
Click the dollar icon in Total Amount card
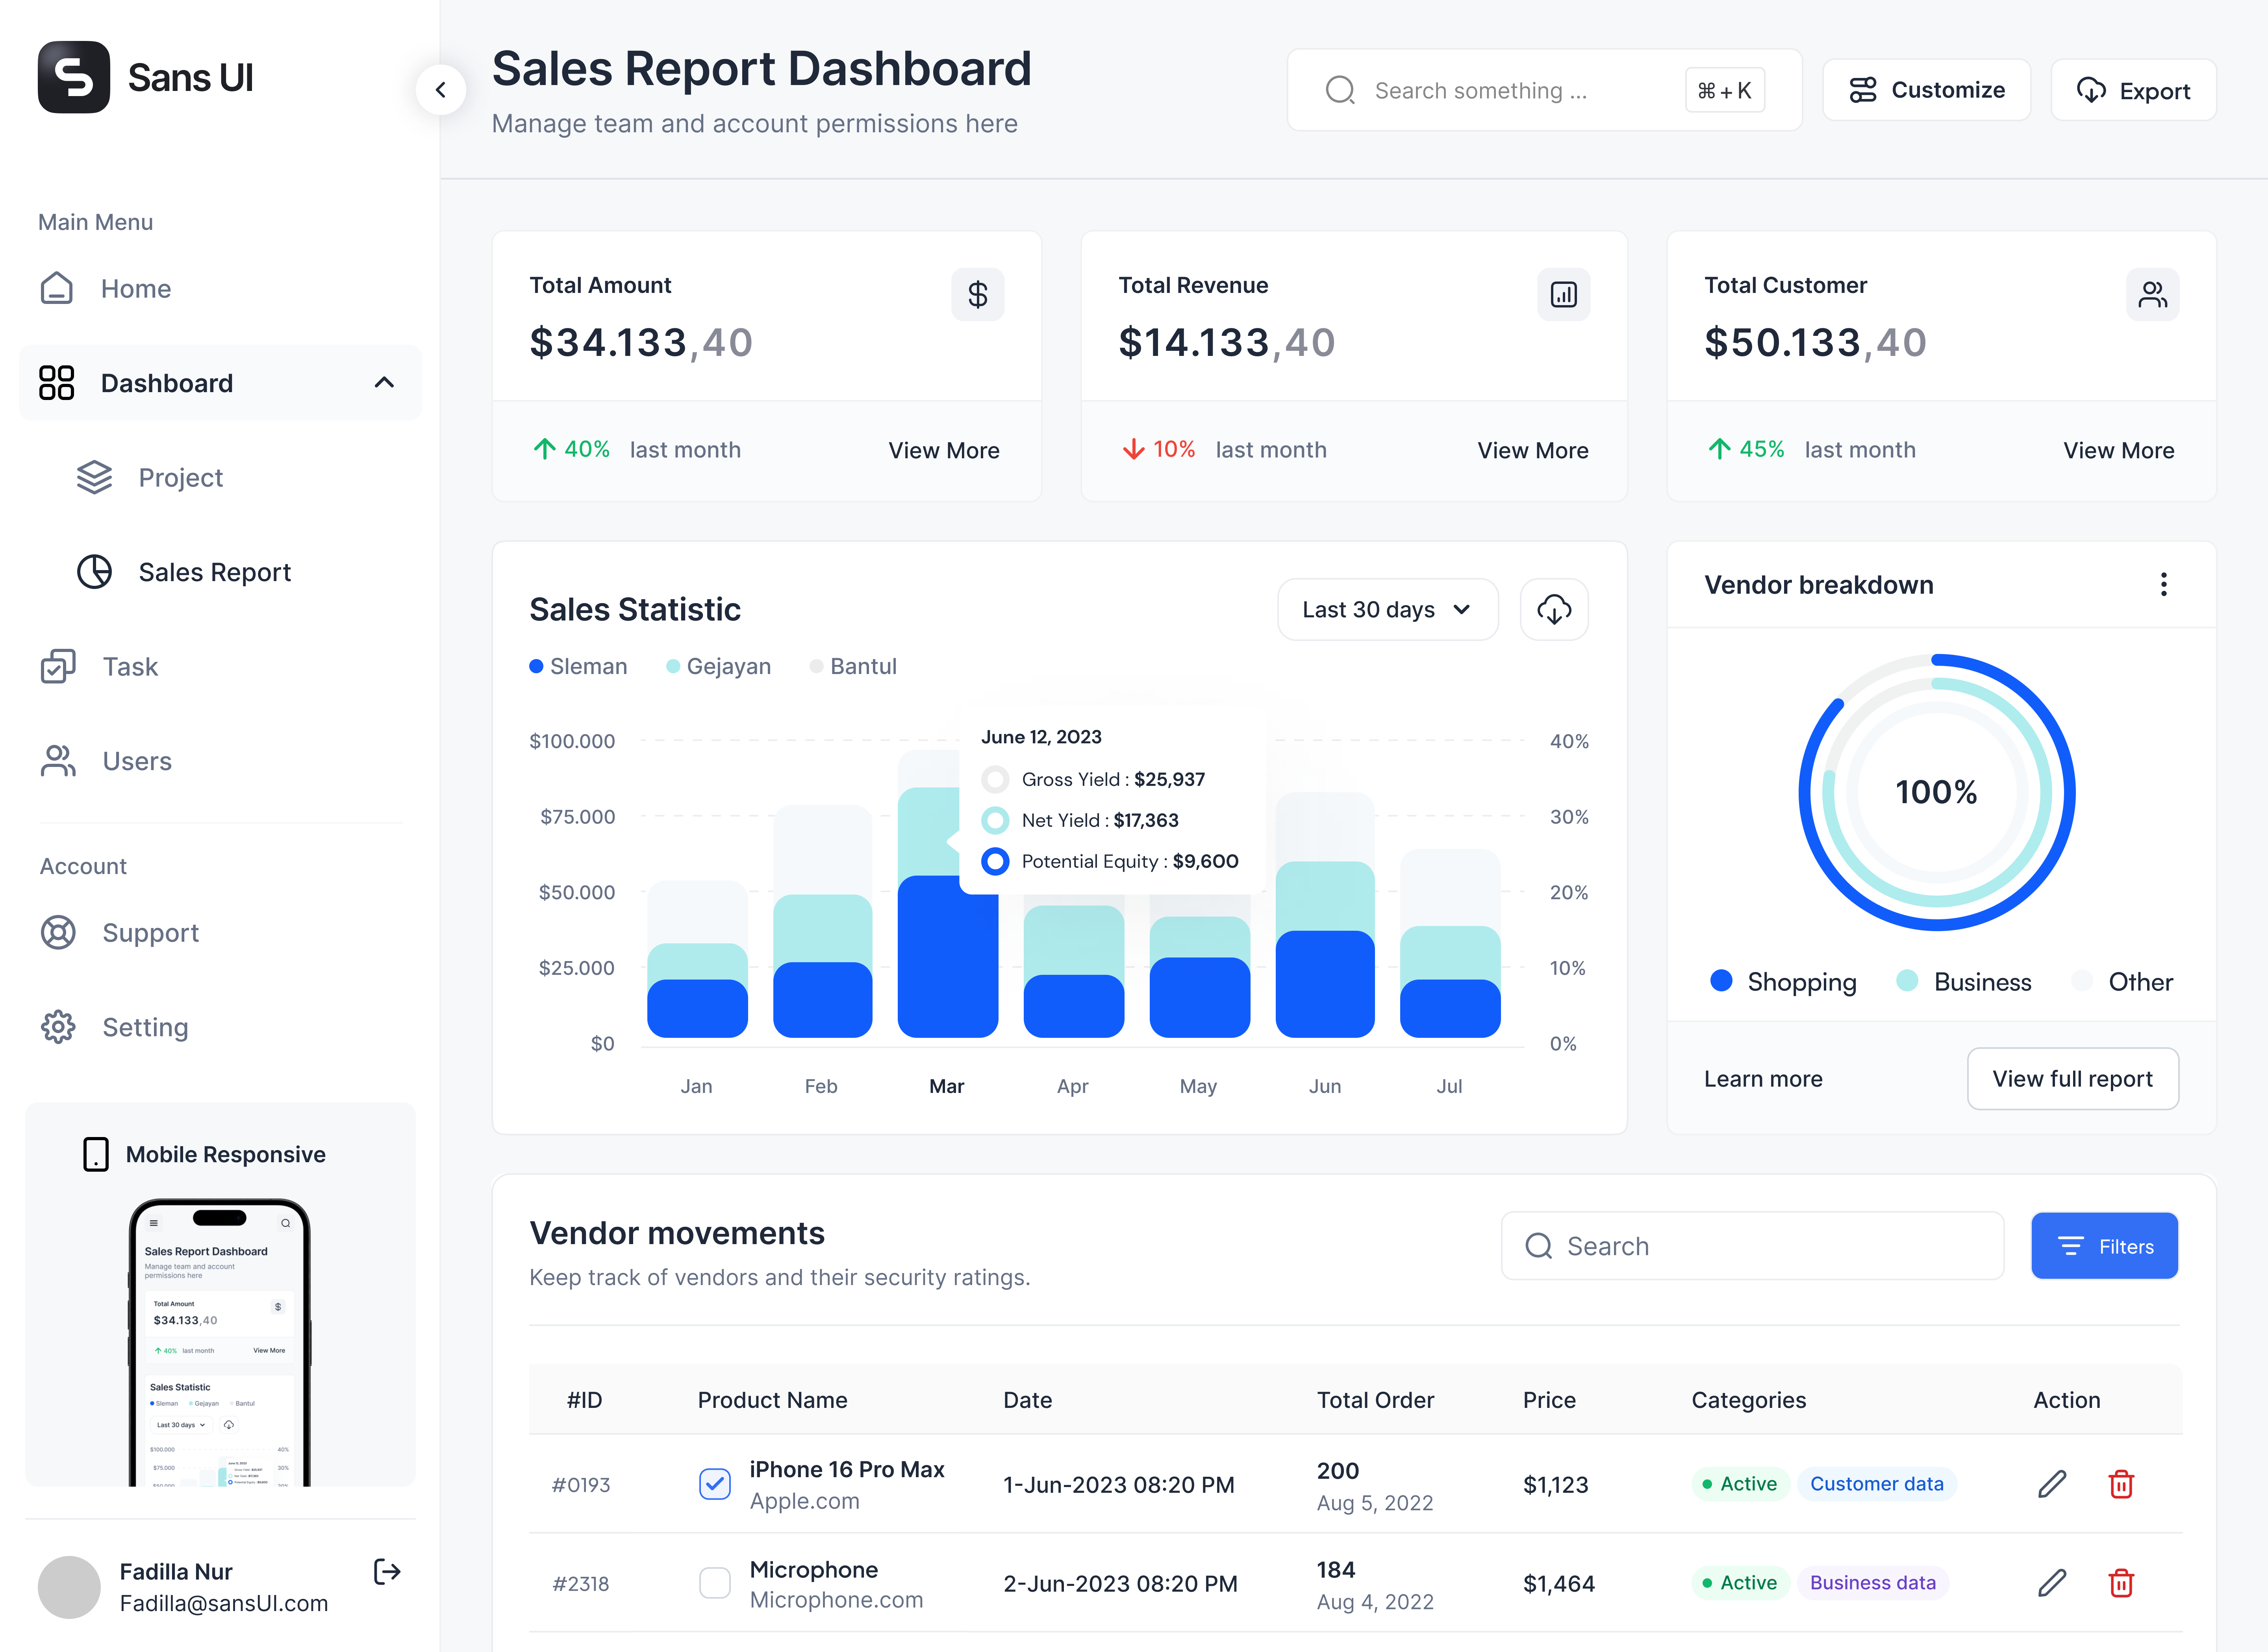point(977,294)
